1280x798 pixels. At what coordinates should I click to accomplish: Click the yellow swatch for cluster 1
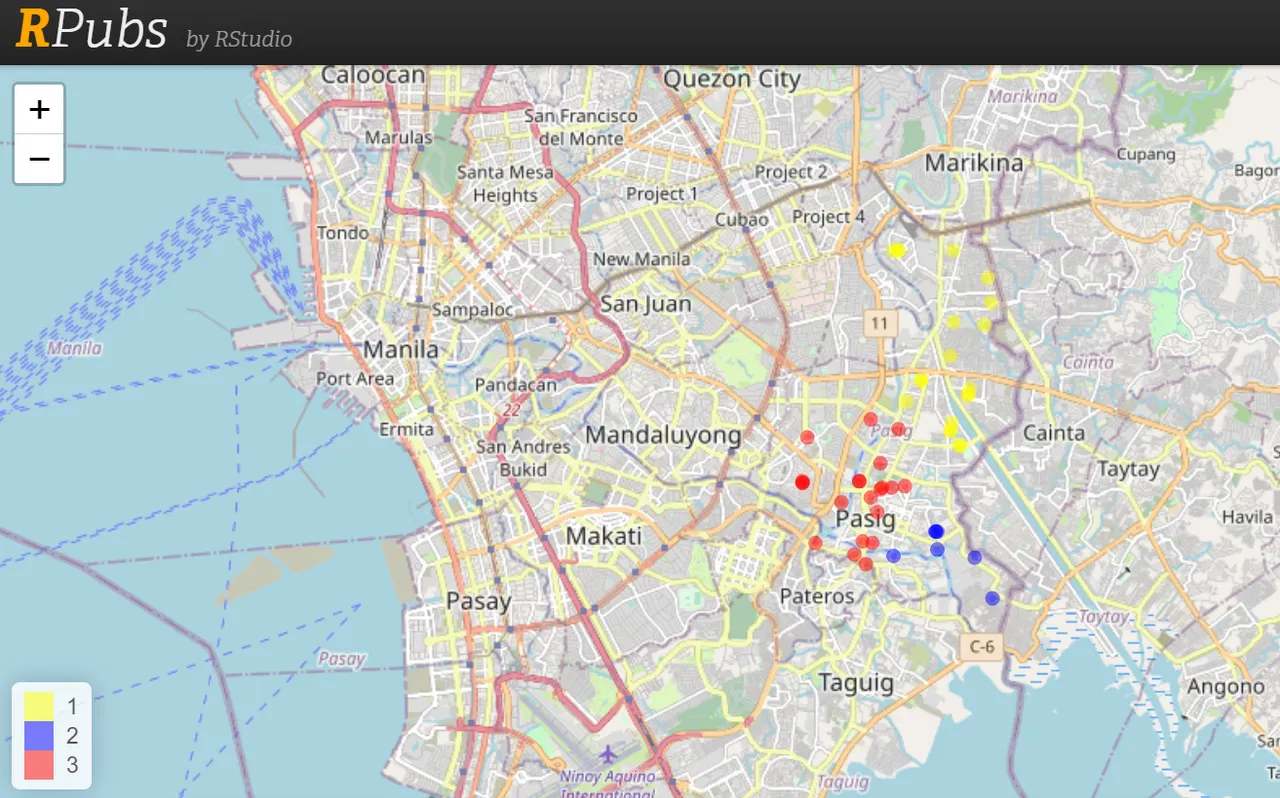click(x=41, y=706)
